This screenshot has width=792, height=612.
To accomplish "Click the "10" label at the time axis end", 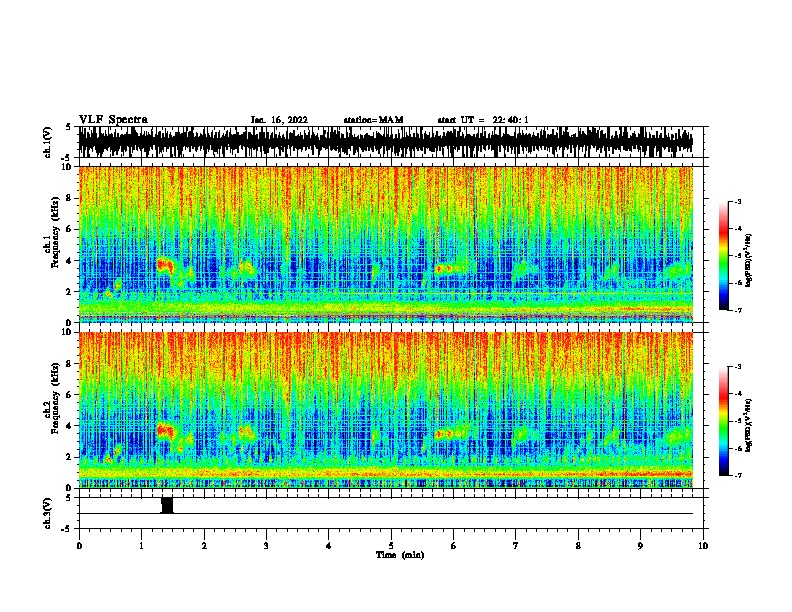I will pos(703,546).
